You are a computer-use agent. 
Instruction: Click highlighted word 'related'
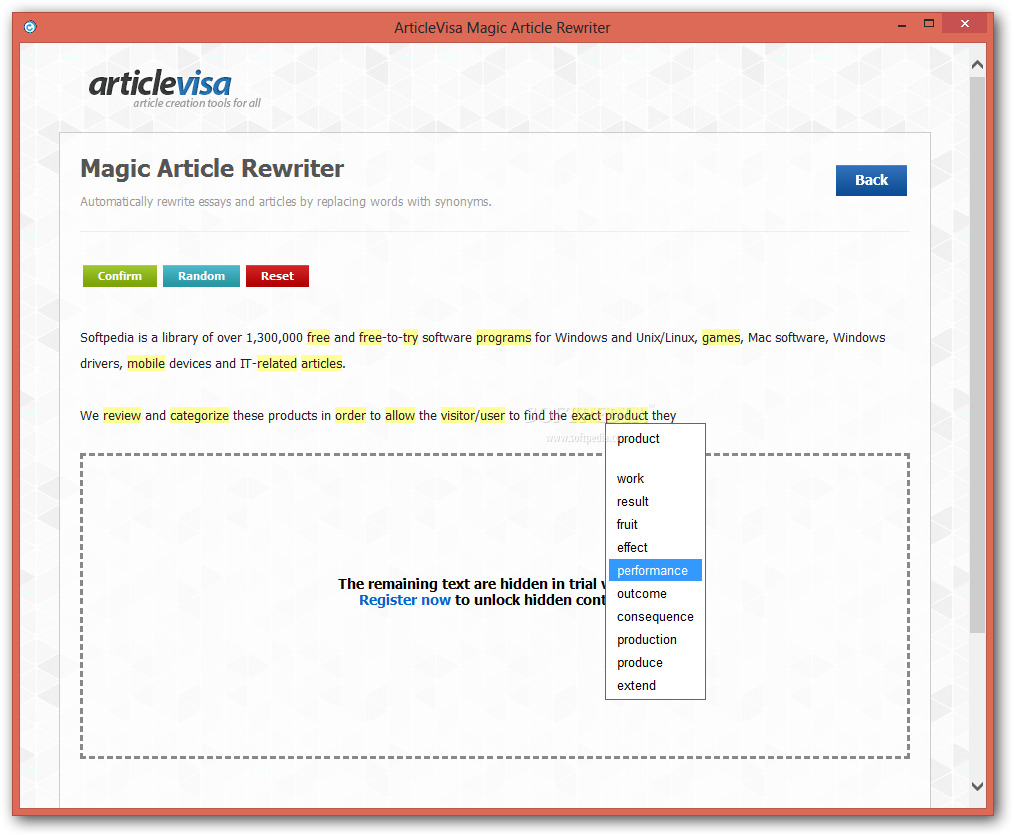coord(277,363)
